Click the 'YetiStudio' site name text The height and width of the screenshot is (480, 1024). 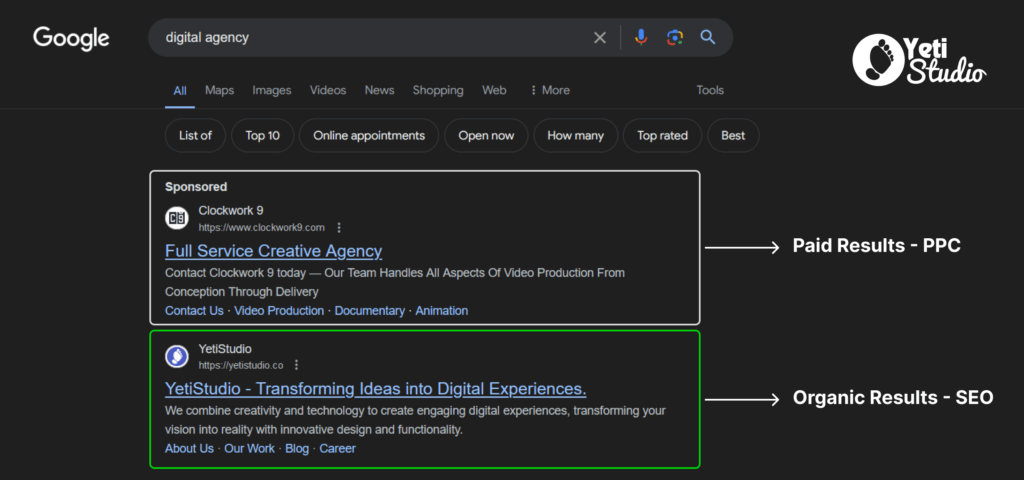tap(225, 349)
